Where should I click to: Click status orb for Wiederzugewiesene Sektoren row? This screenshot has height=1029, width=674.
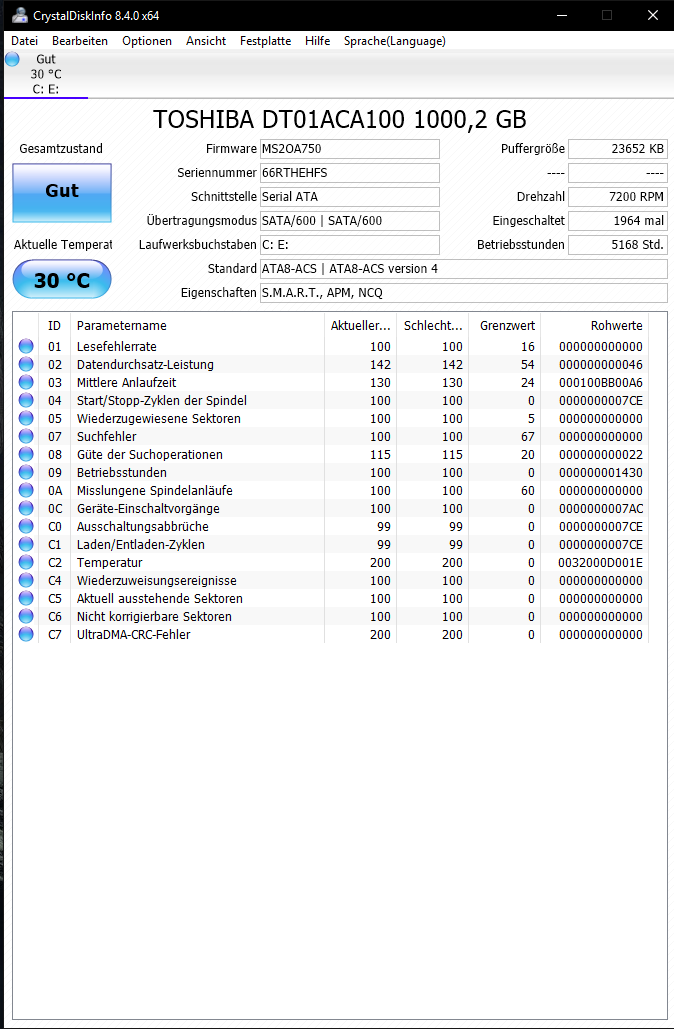(x=26, y=419)
